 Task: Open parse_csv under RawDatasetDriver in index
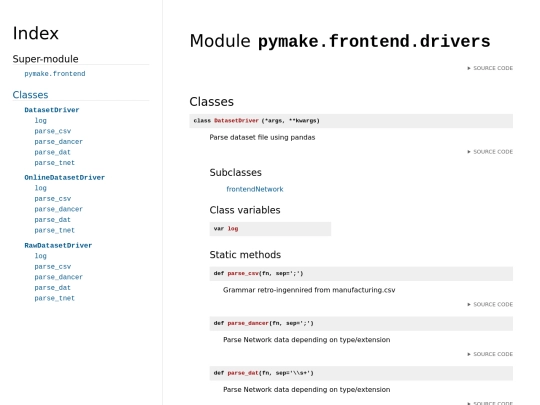pyautogui.click(x=52, y=267)
